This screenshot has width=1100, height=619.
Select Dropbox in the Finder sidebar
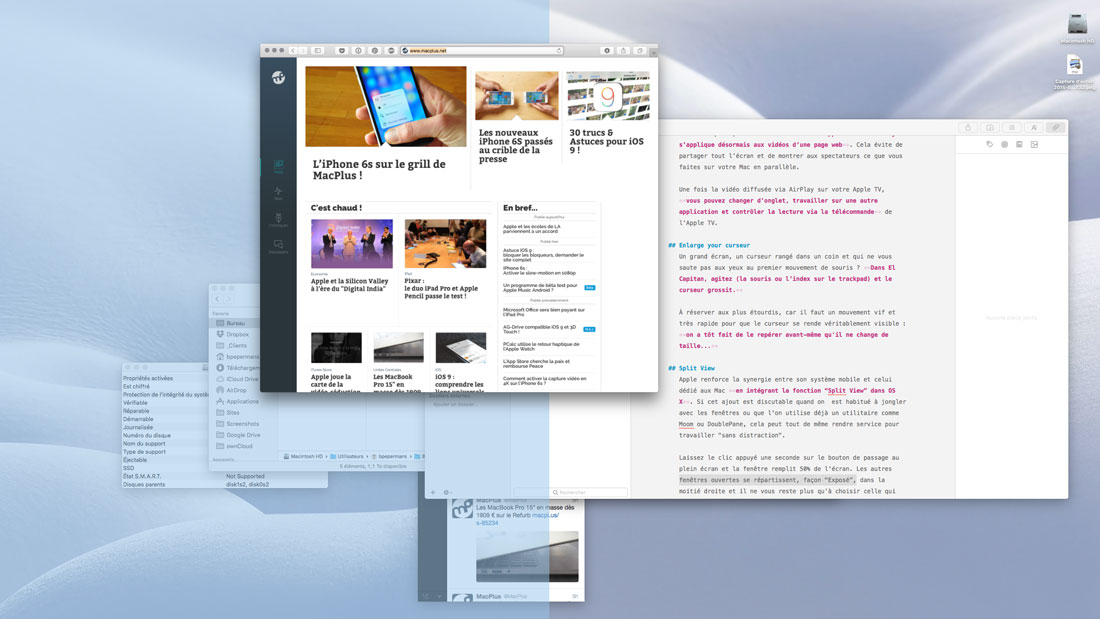pos(237,335)
